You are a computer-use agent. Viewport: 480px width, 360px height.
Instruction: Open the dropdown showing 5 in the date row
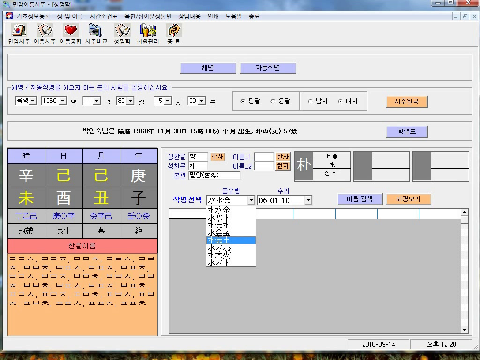pyautogui.click(x=163, y=101)
